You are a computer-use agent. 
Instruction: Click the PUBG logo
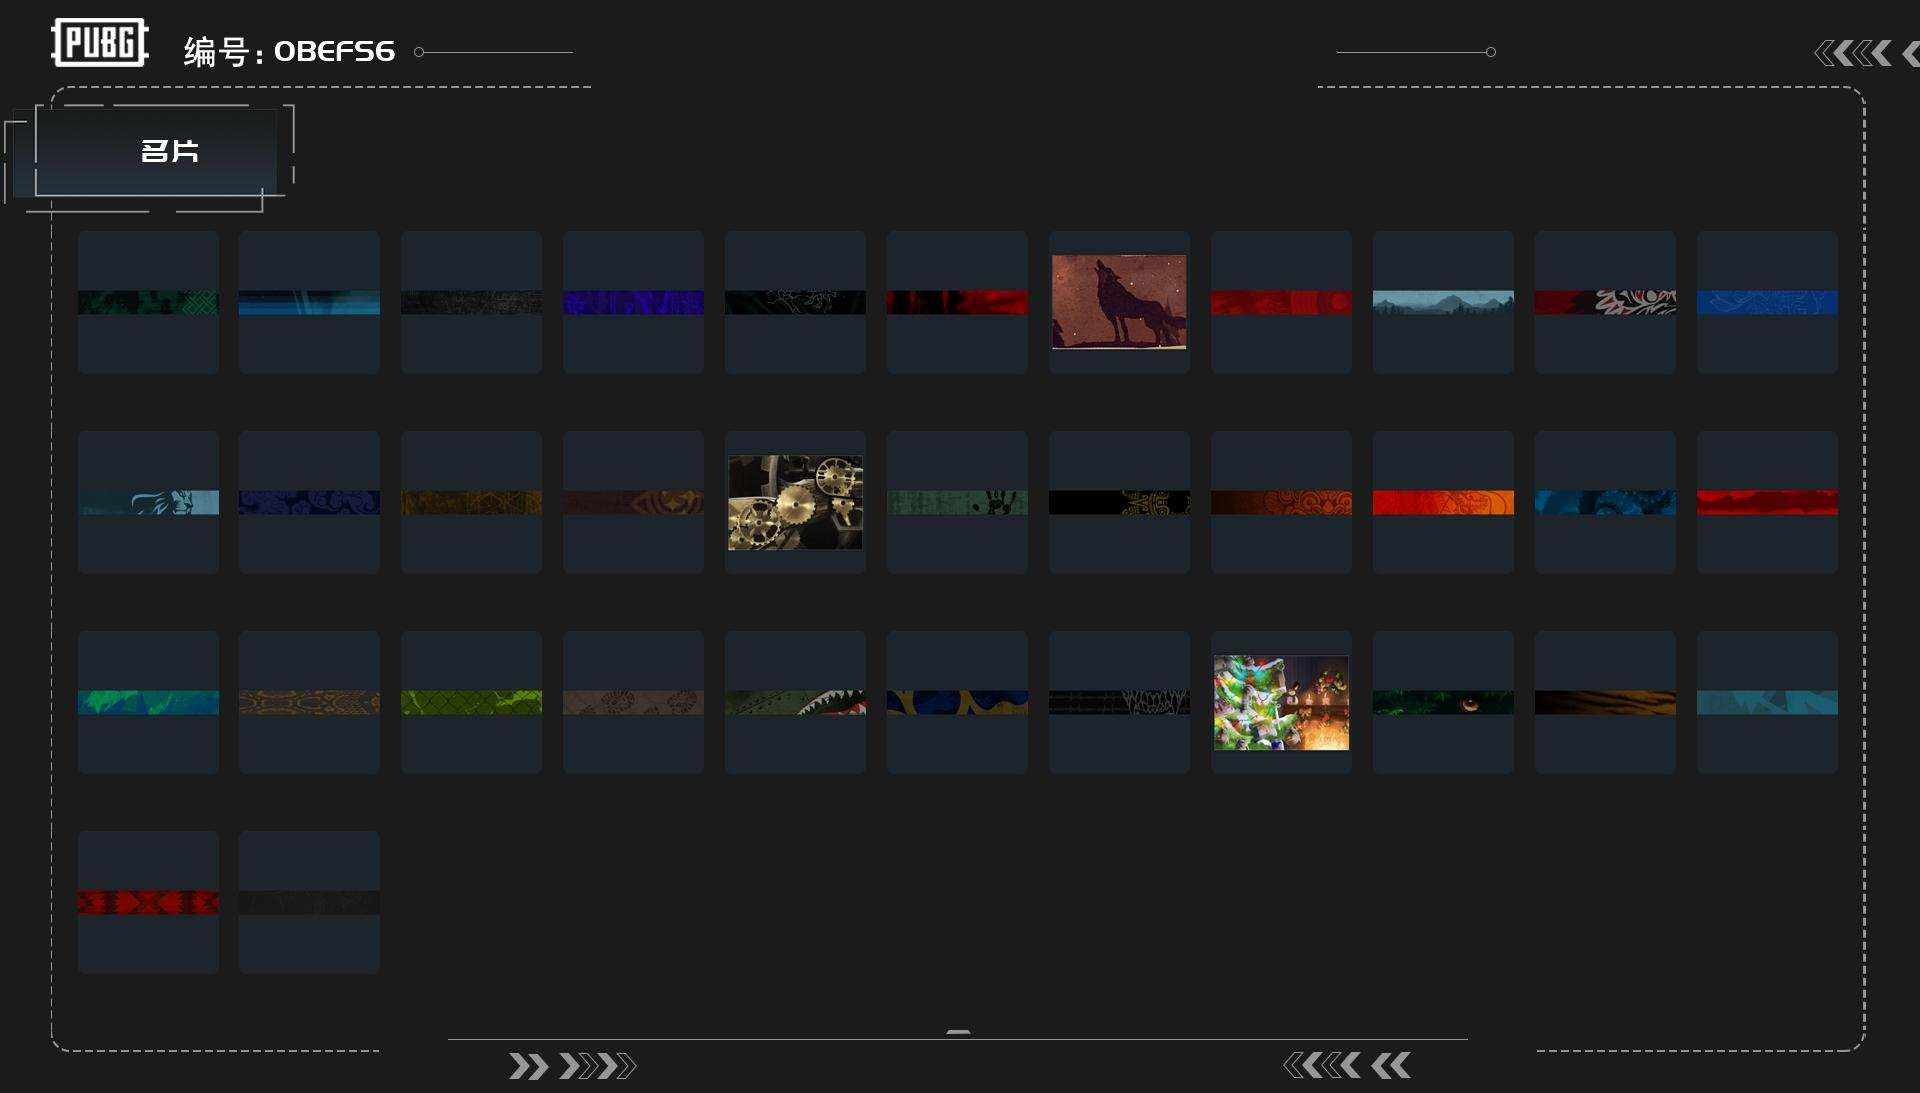[x=99, y=43]
